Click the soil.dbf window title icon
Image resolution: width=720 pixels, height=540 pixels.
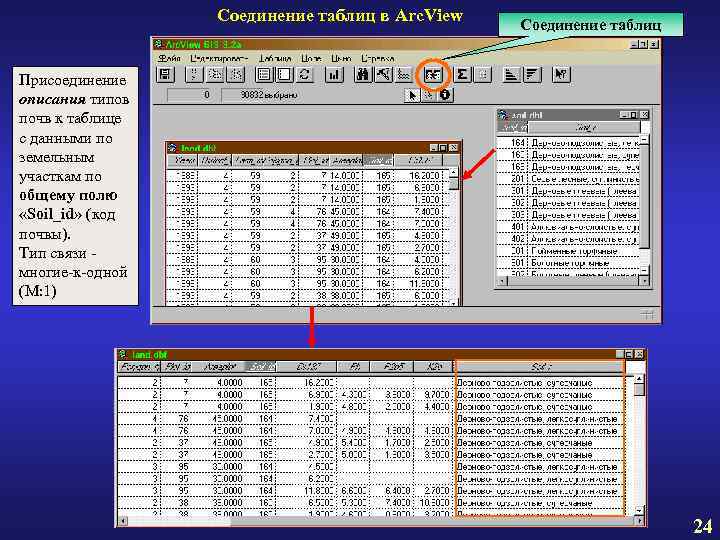point(504,115)
